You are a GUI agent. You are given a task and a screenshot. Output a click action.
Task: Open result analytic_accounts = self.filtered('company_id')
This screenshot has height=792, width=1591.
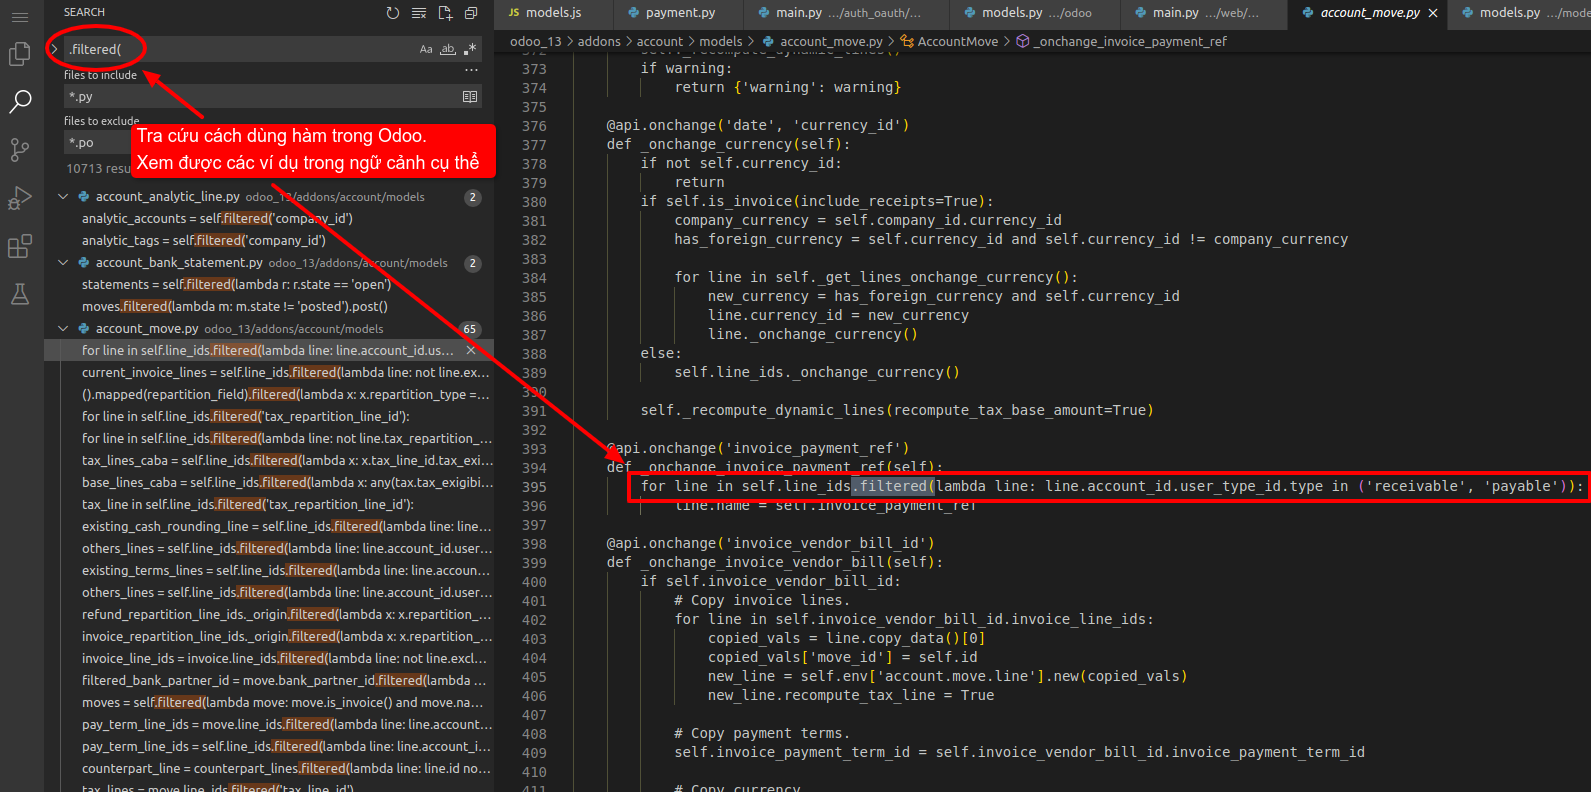coord(217,219)
